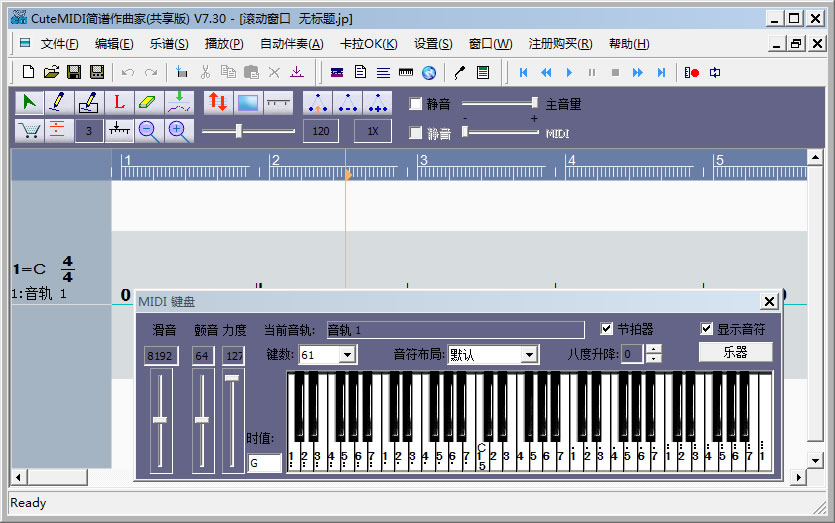Enable the 静音 checkbox beside MIDI slider
The height and width of the screenshot is (523, 835).
[415, 133]
